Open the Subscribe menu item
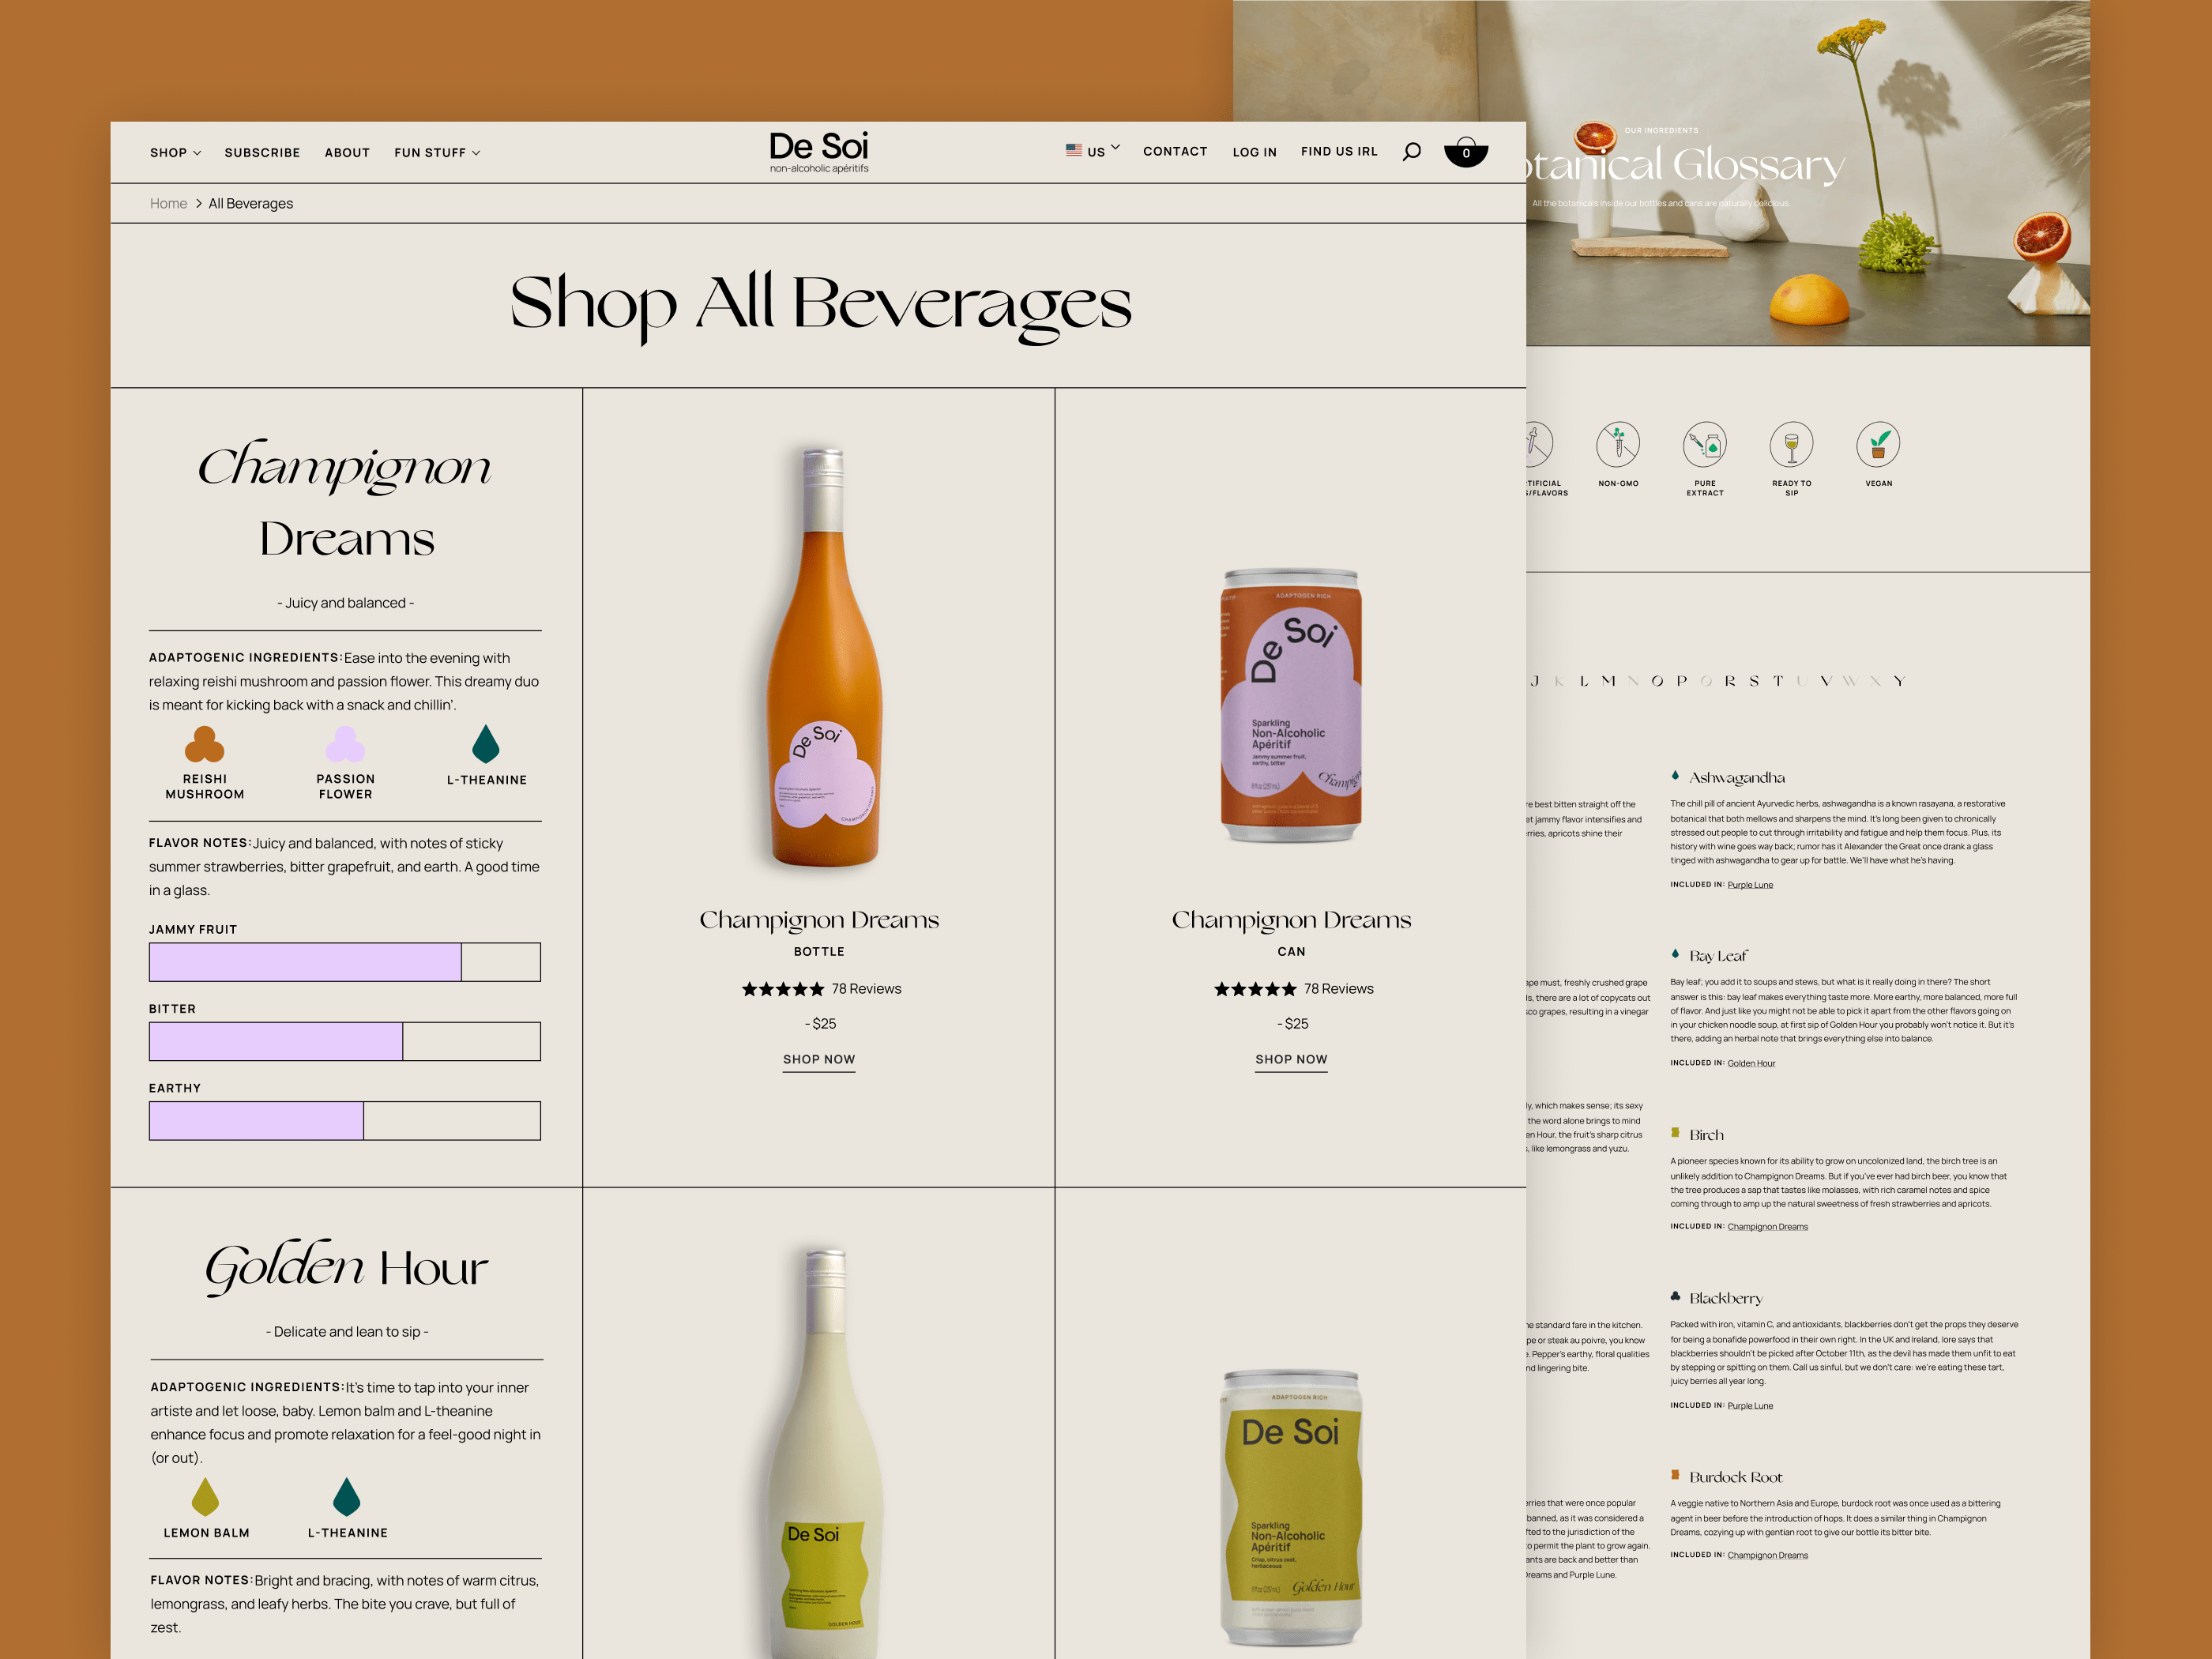The width and height of the screenshot is (2212, 1659). [262, 153]
